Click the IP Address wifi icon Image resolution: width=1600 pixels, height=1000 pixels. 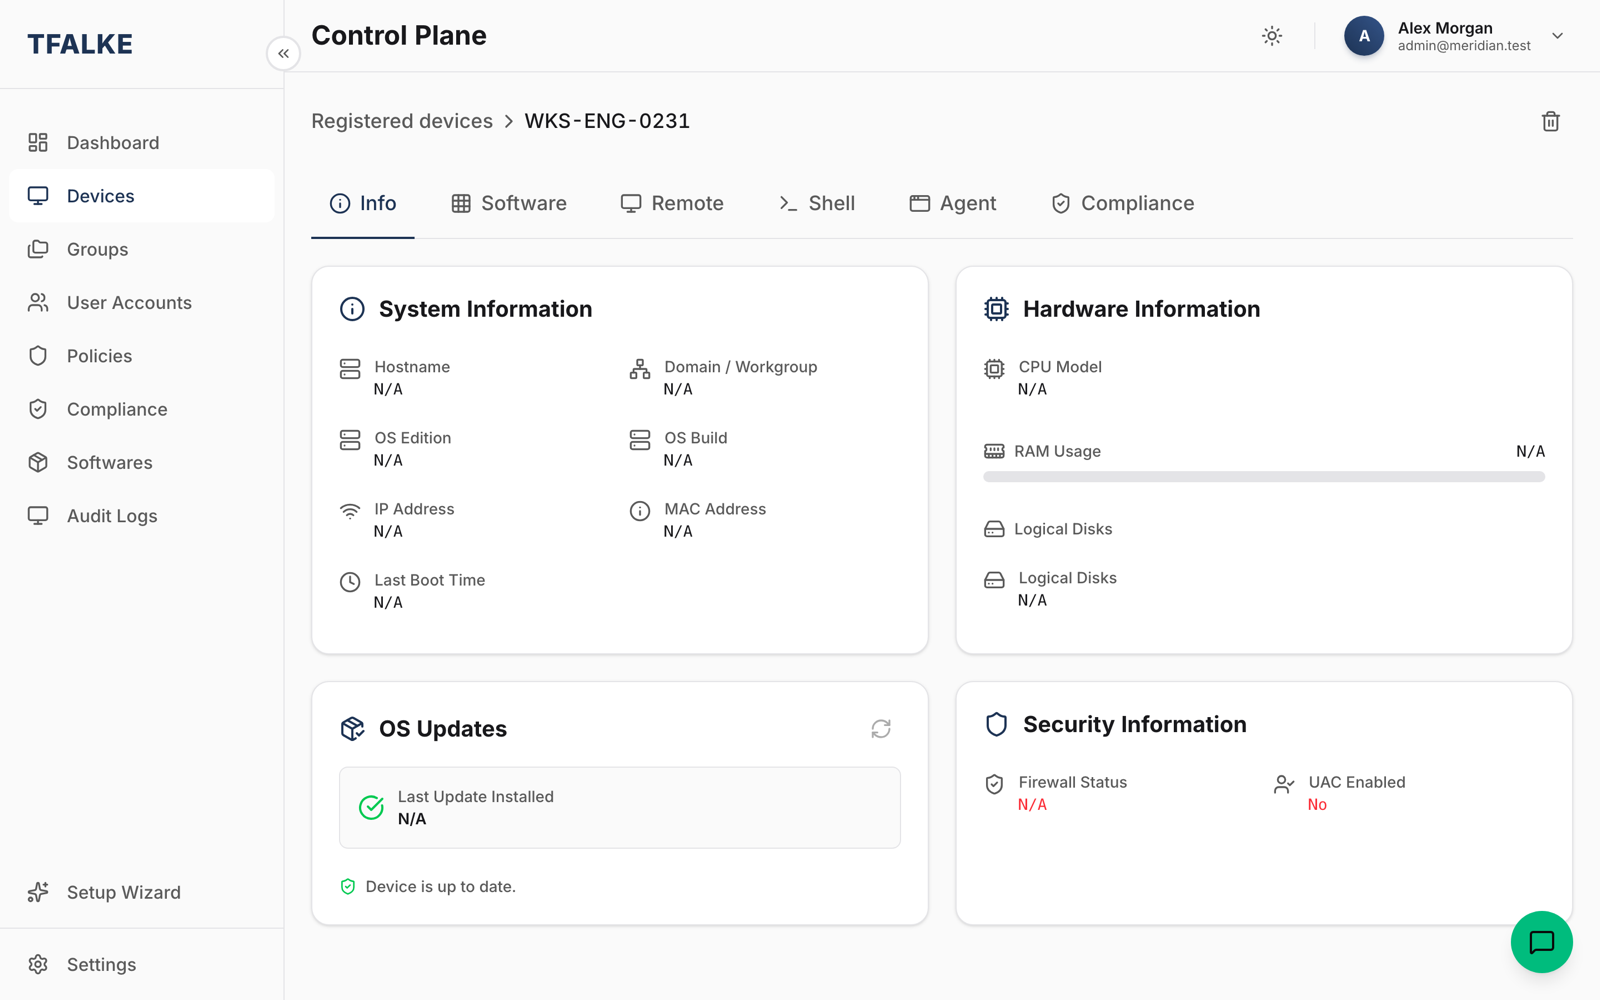click(x=350, y=511)
